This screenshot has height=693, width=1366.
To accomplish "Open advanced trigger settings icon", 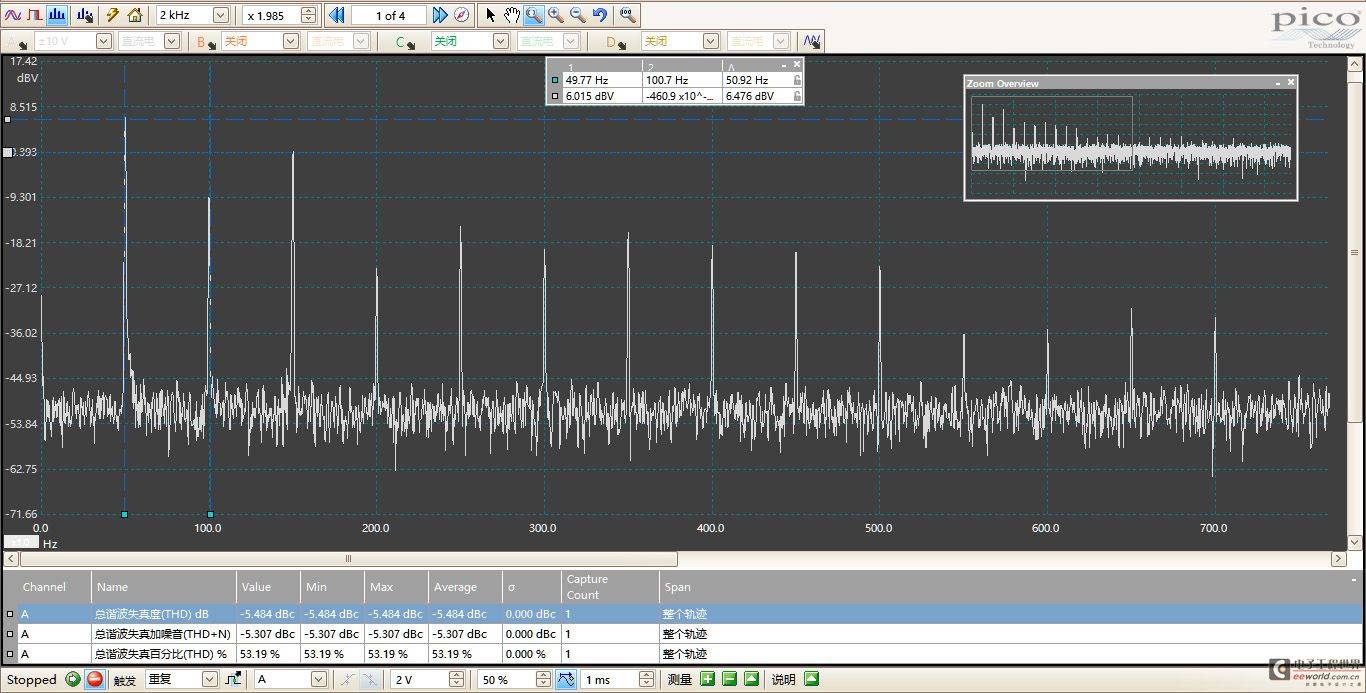I will pos(233,679).
